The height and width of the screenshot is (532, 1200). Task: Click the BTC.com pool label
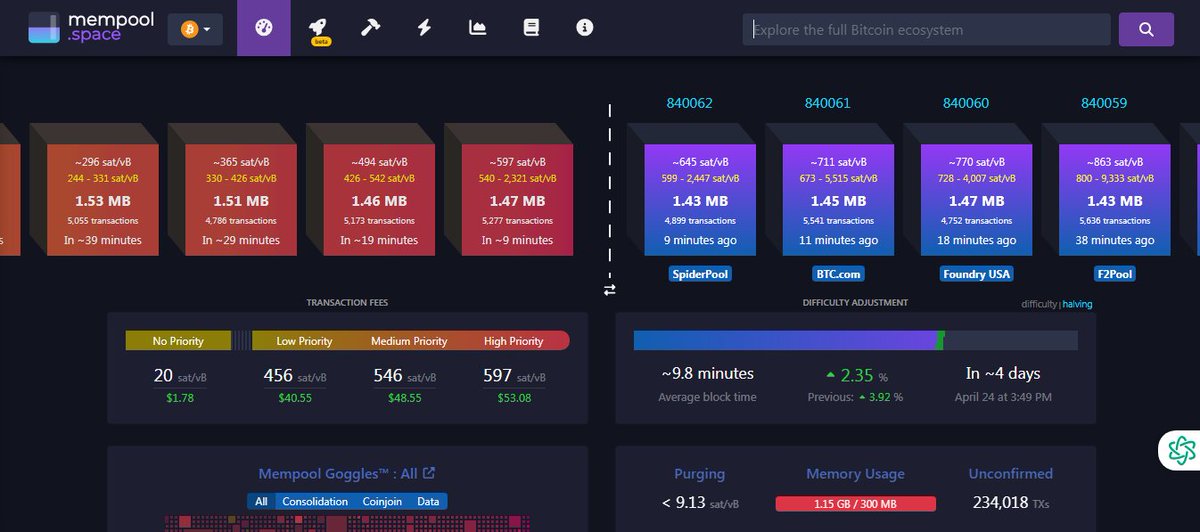(x=838, y=273)
